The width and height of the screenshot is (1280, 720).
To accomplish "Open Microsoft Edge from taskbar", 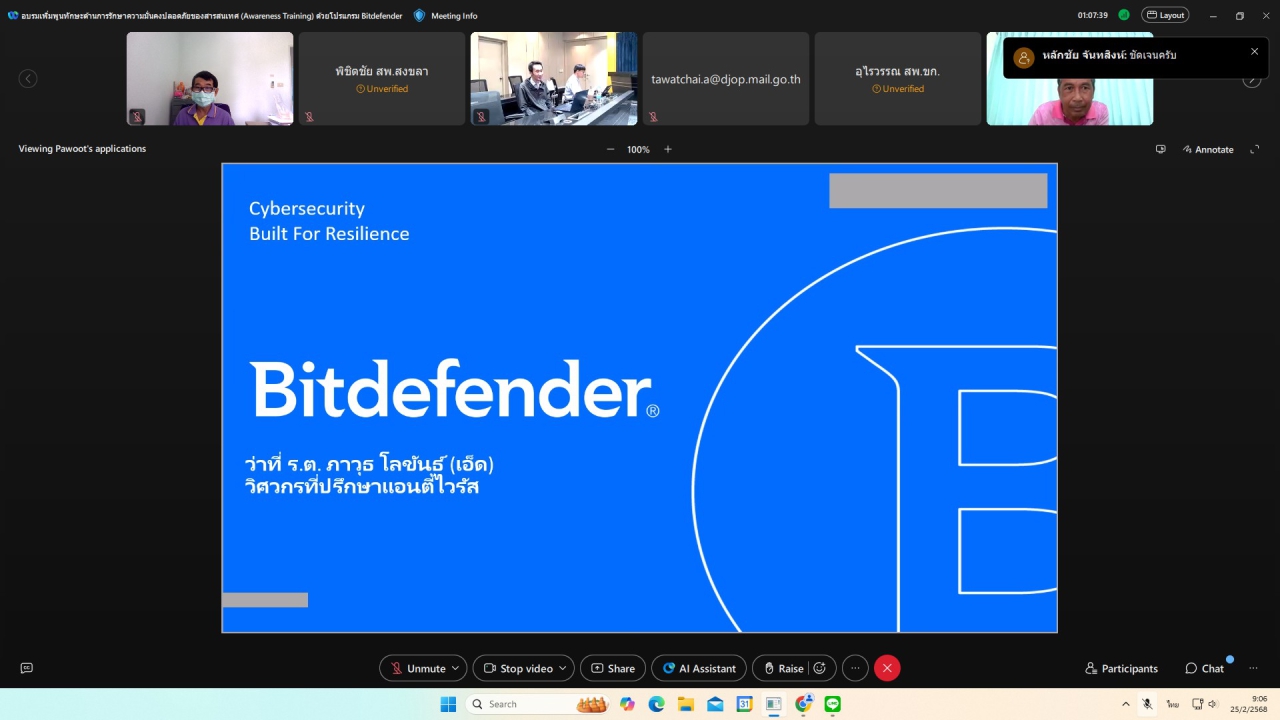I will (657, 704).
